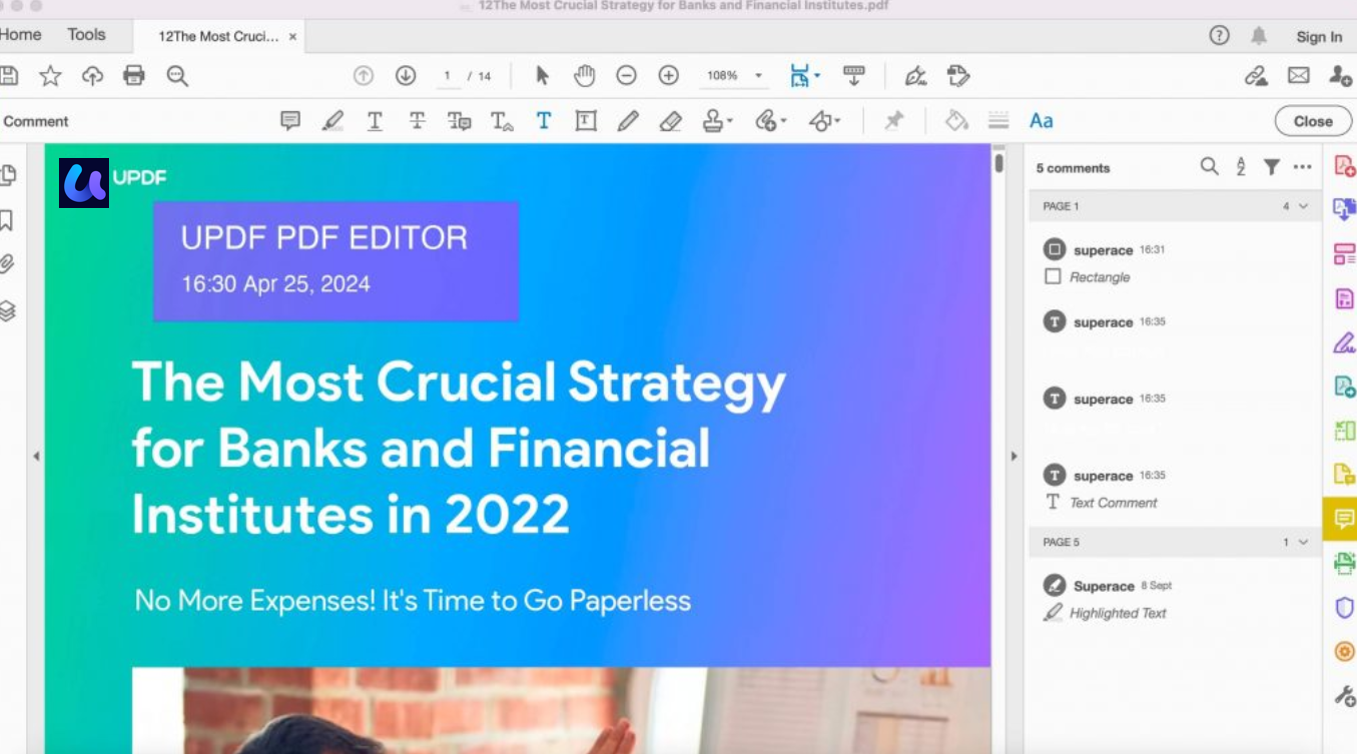The image size is (1357, 754).
Task: Filter the comments list
Action: coord(1271,167)
